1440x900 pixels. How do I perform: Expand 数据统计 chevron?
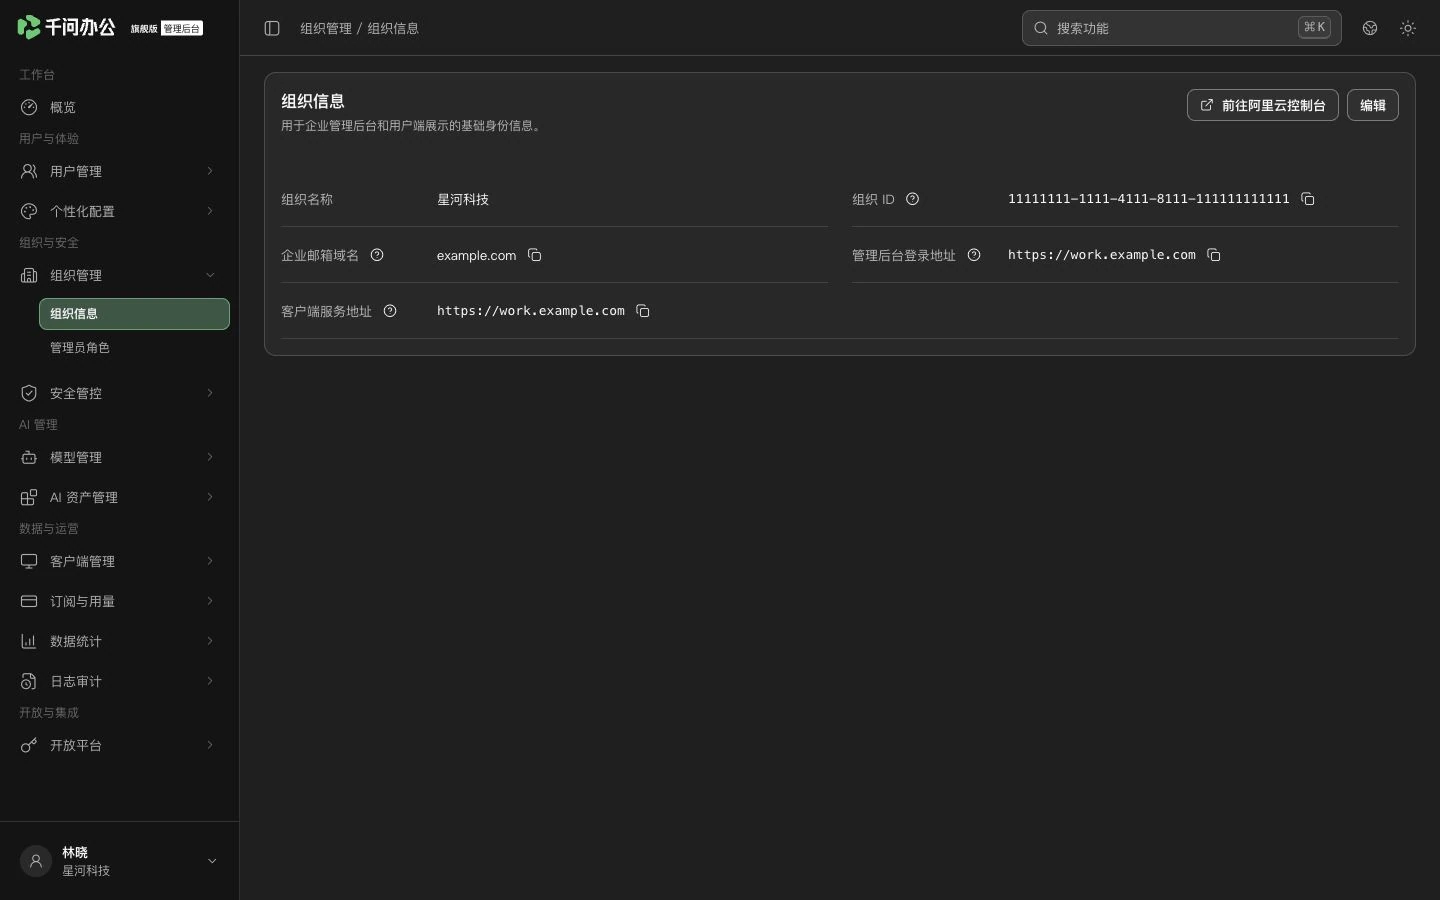[x=210, y=641]
